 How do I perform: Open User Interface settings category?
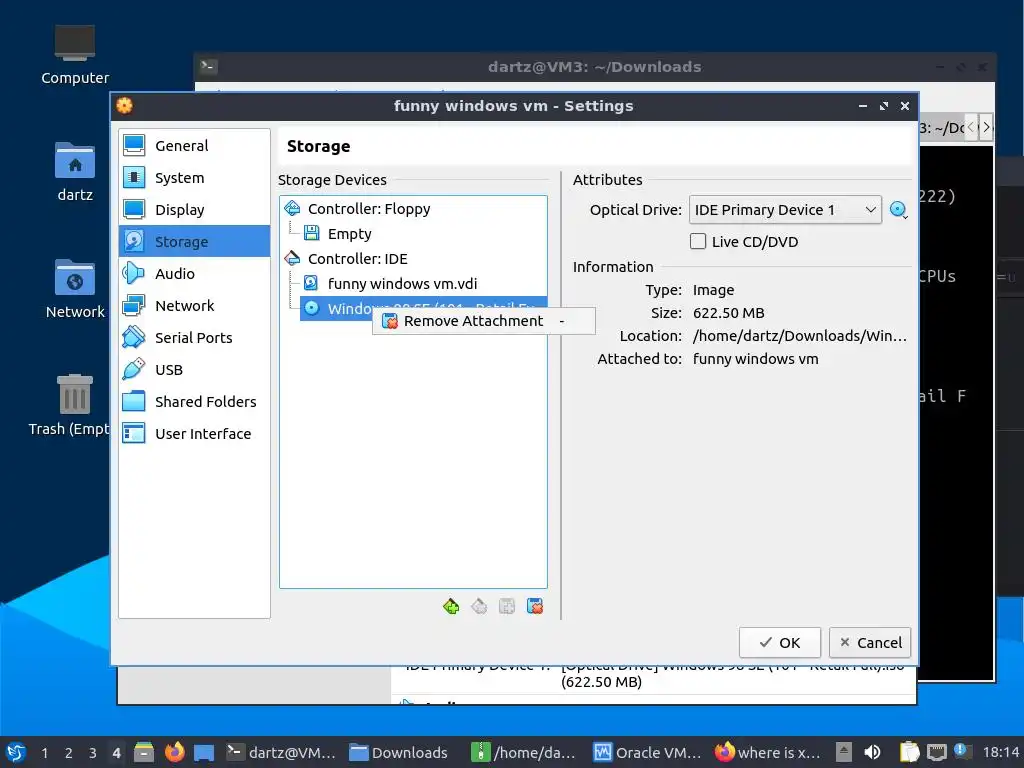pos(194,433)
